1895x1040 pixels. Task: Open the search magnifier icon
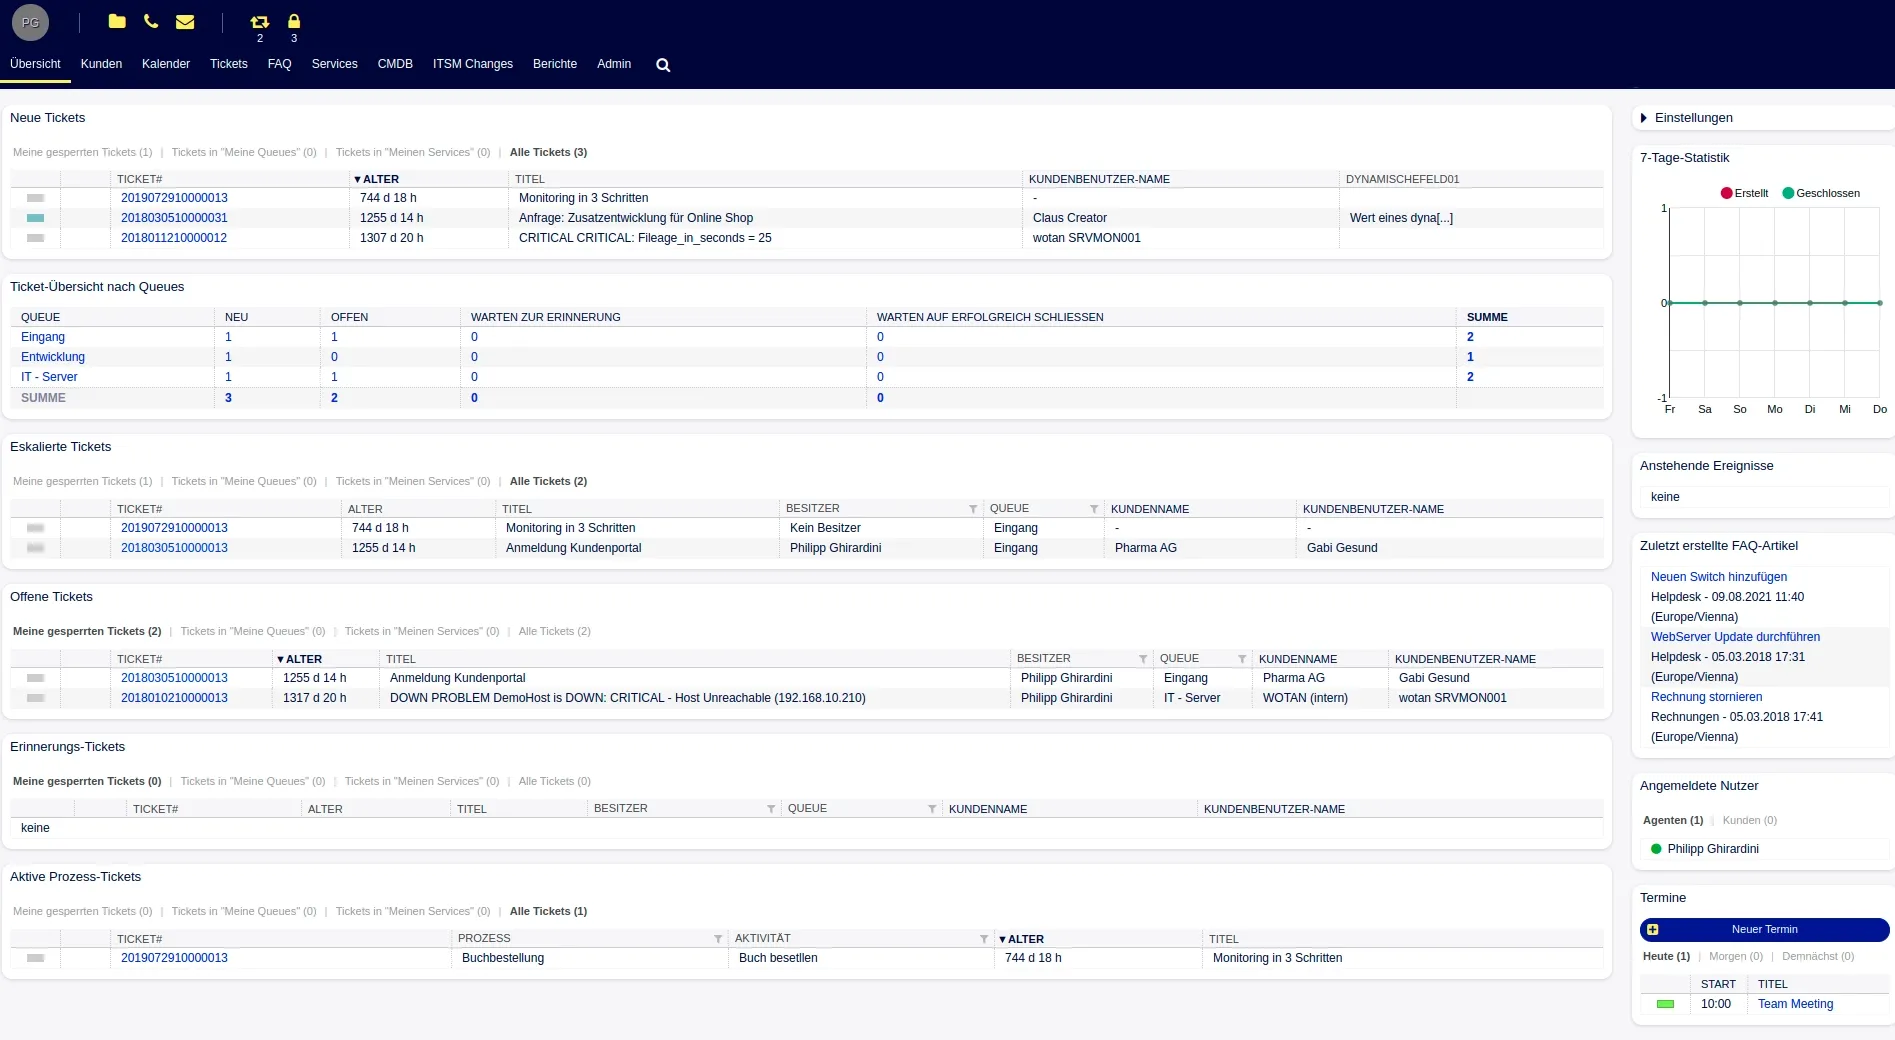[x=663, y=65]
